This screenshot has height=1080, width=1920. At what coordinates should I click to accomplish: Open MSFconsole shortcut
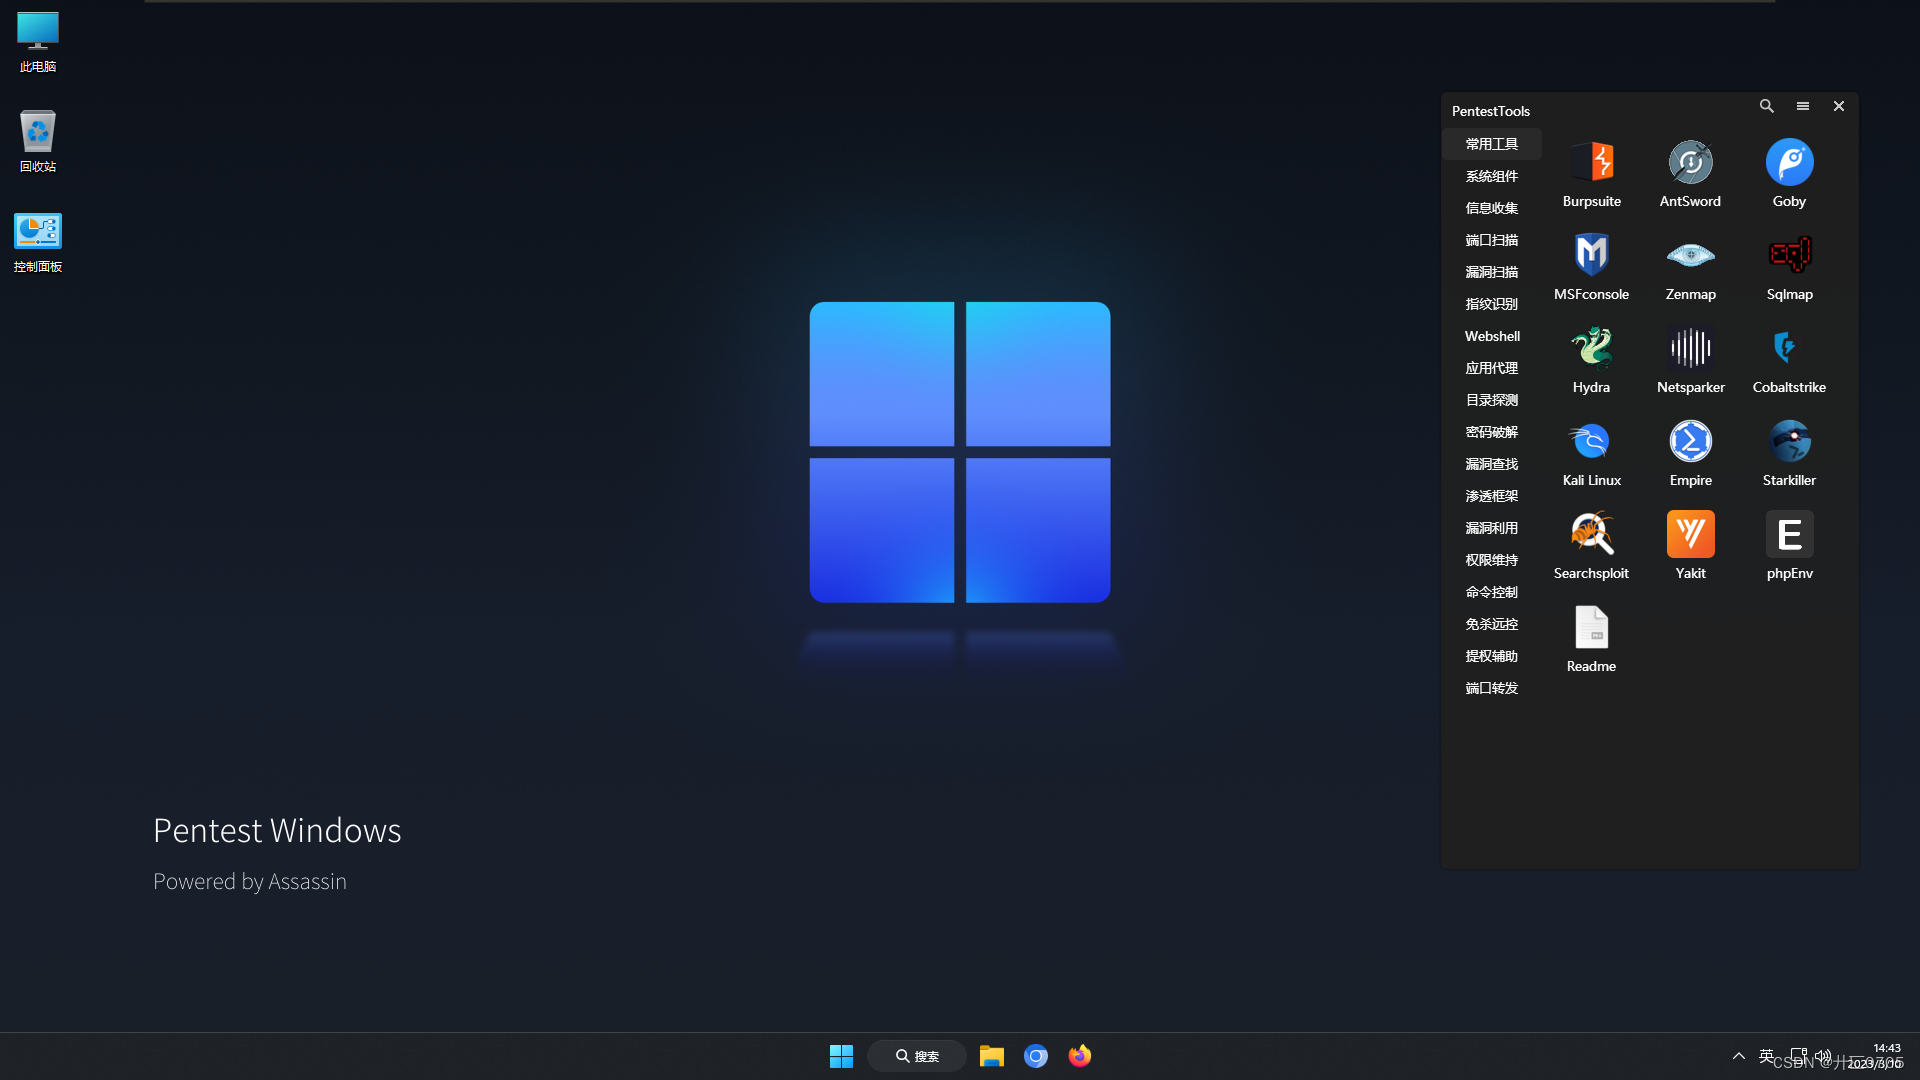click(1591, 256)
